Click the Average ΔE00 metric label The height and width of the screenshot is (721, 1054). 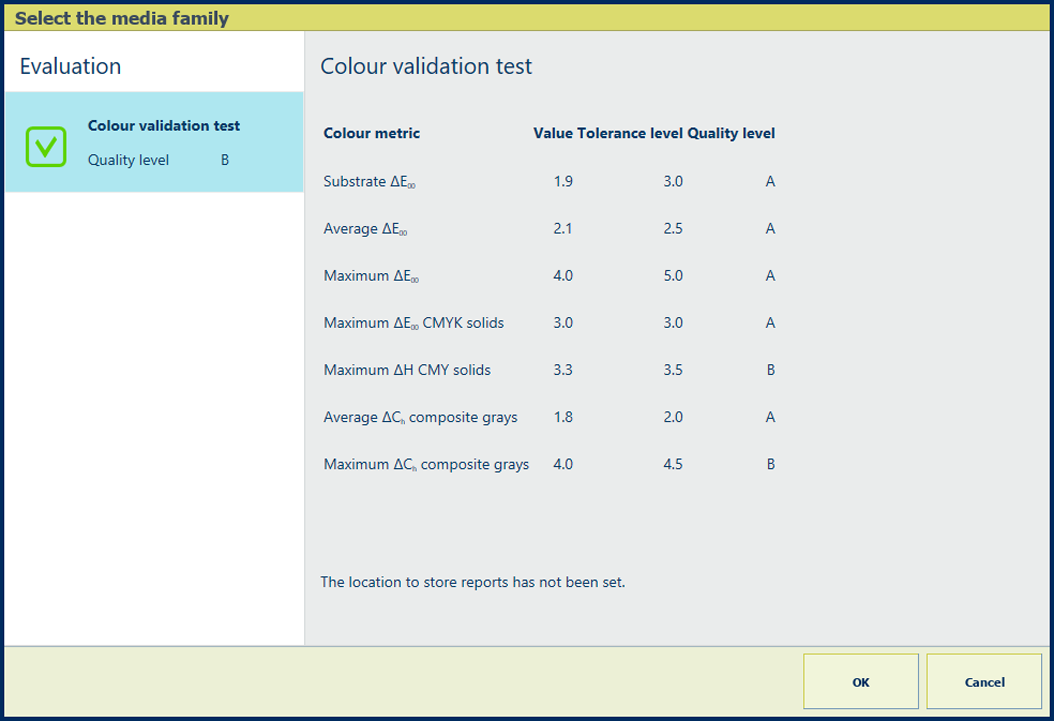tap(365, 229)
